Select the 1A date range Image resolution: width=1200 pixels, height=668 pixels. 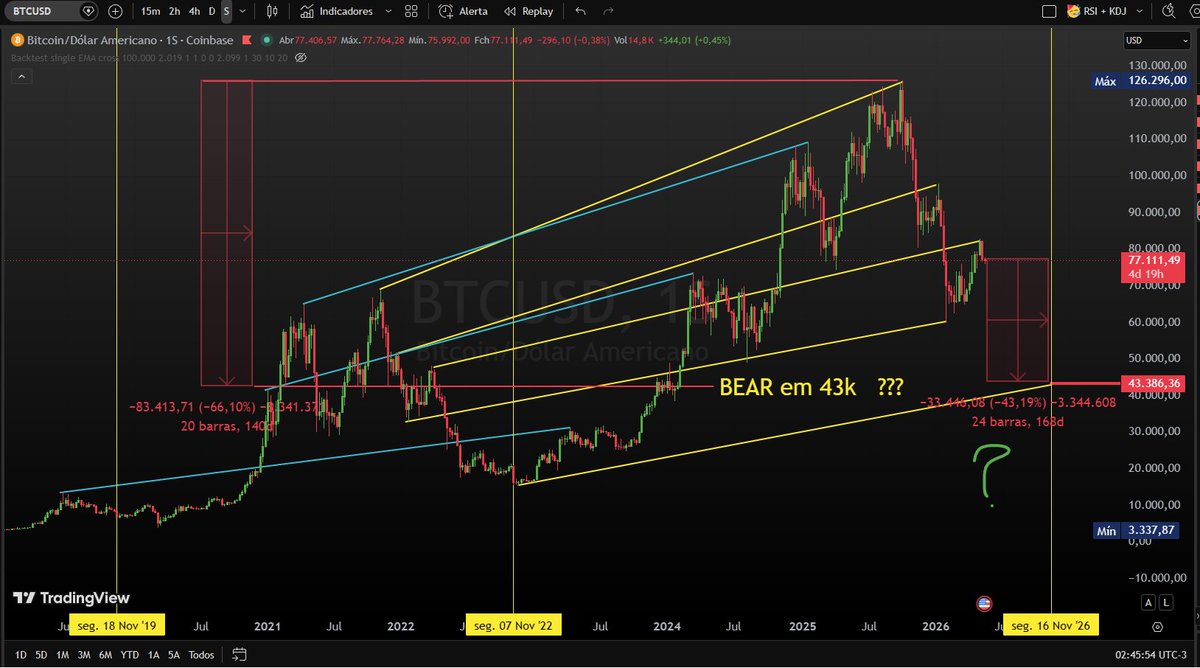[153, 655]
